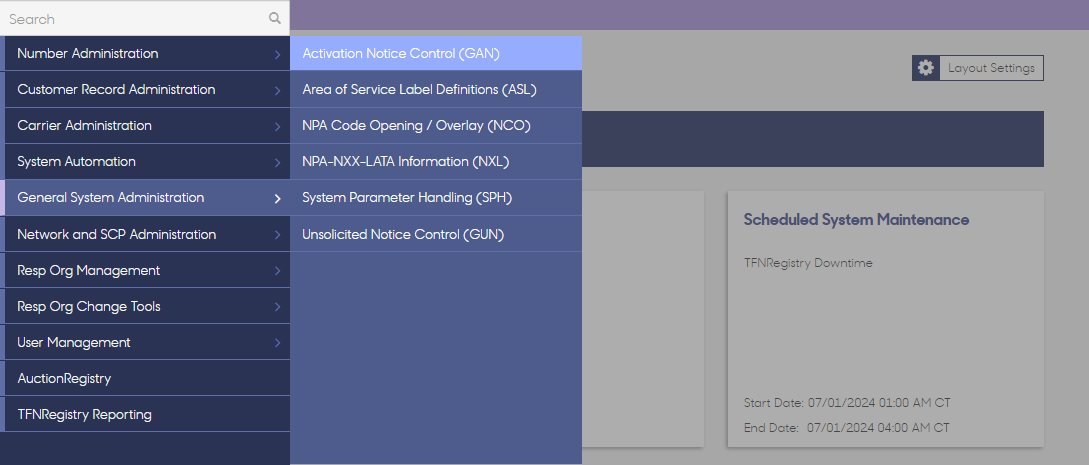The width and height of the screenshot is (1089, 465).
Task: Open the Resp Org Management menu
Action: click(145, 271)
